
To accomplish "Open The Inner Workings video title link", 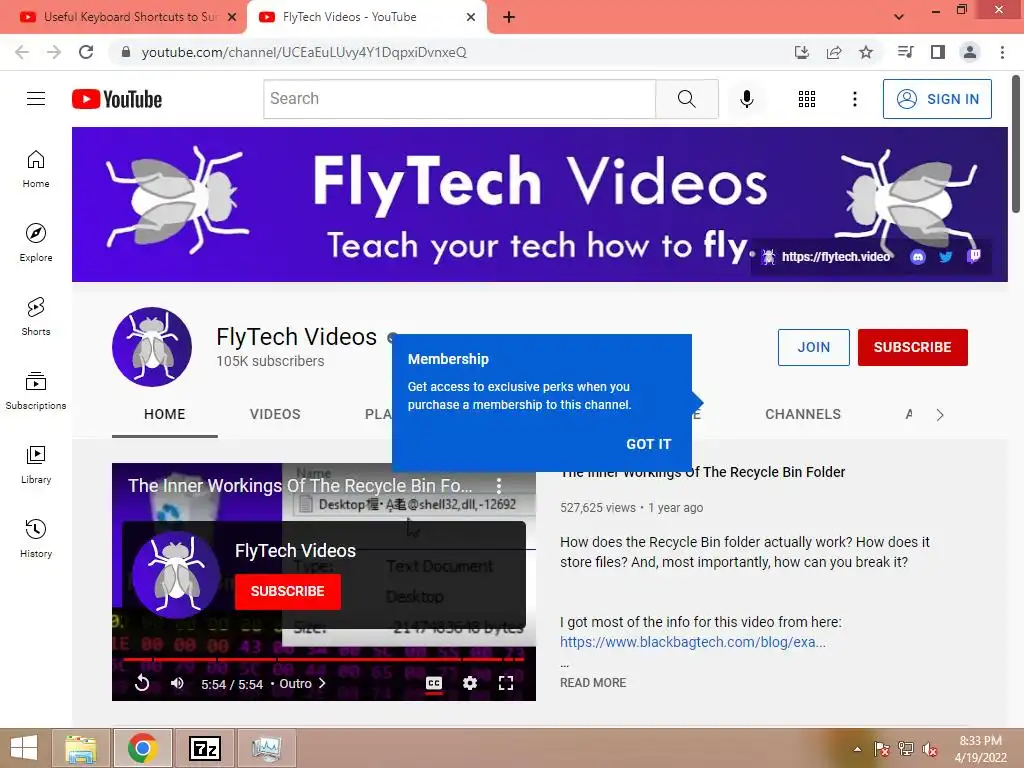I will coord(703,472).
